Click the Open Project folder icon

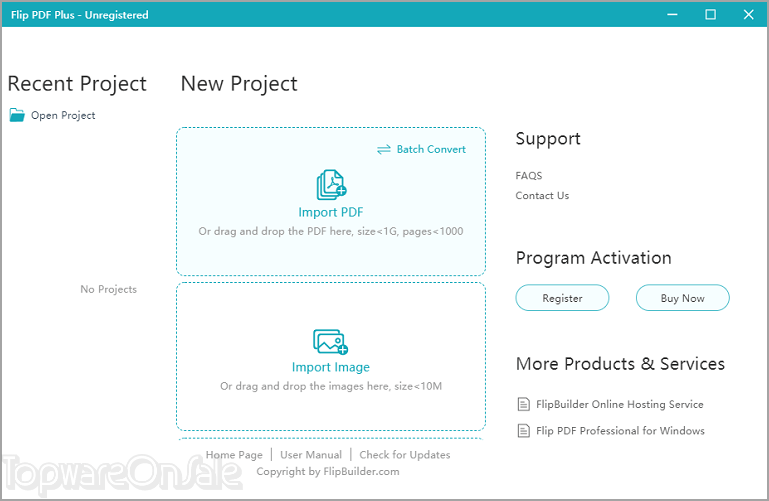[x=17, y=115]
